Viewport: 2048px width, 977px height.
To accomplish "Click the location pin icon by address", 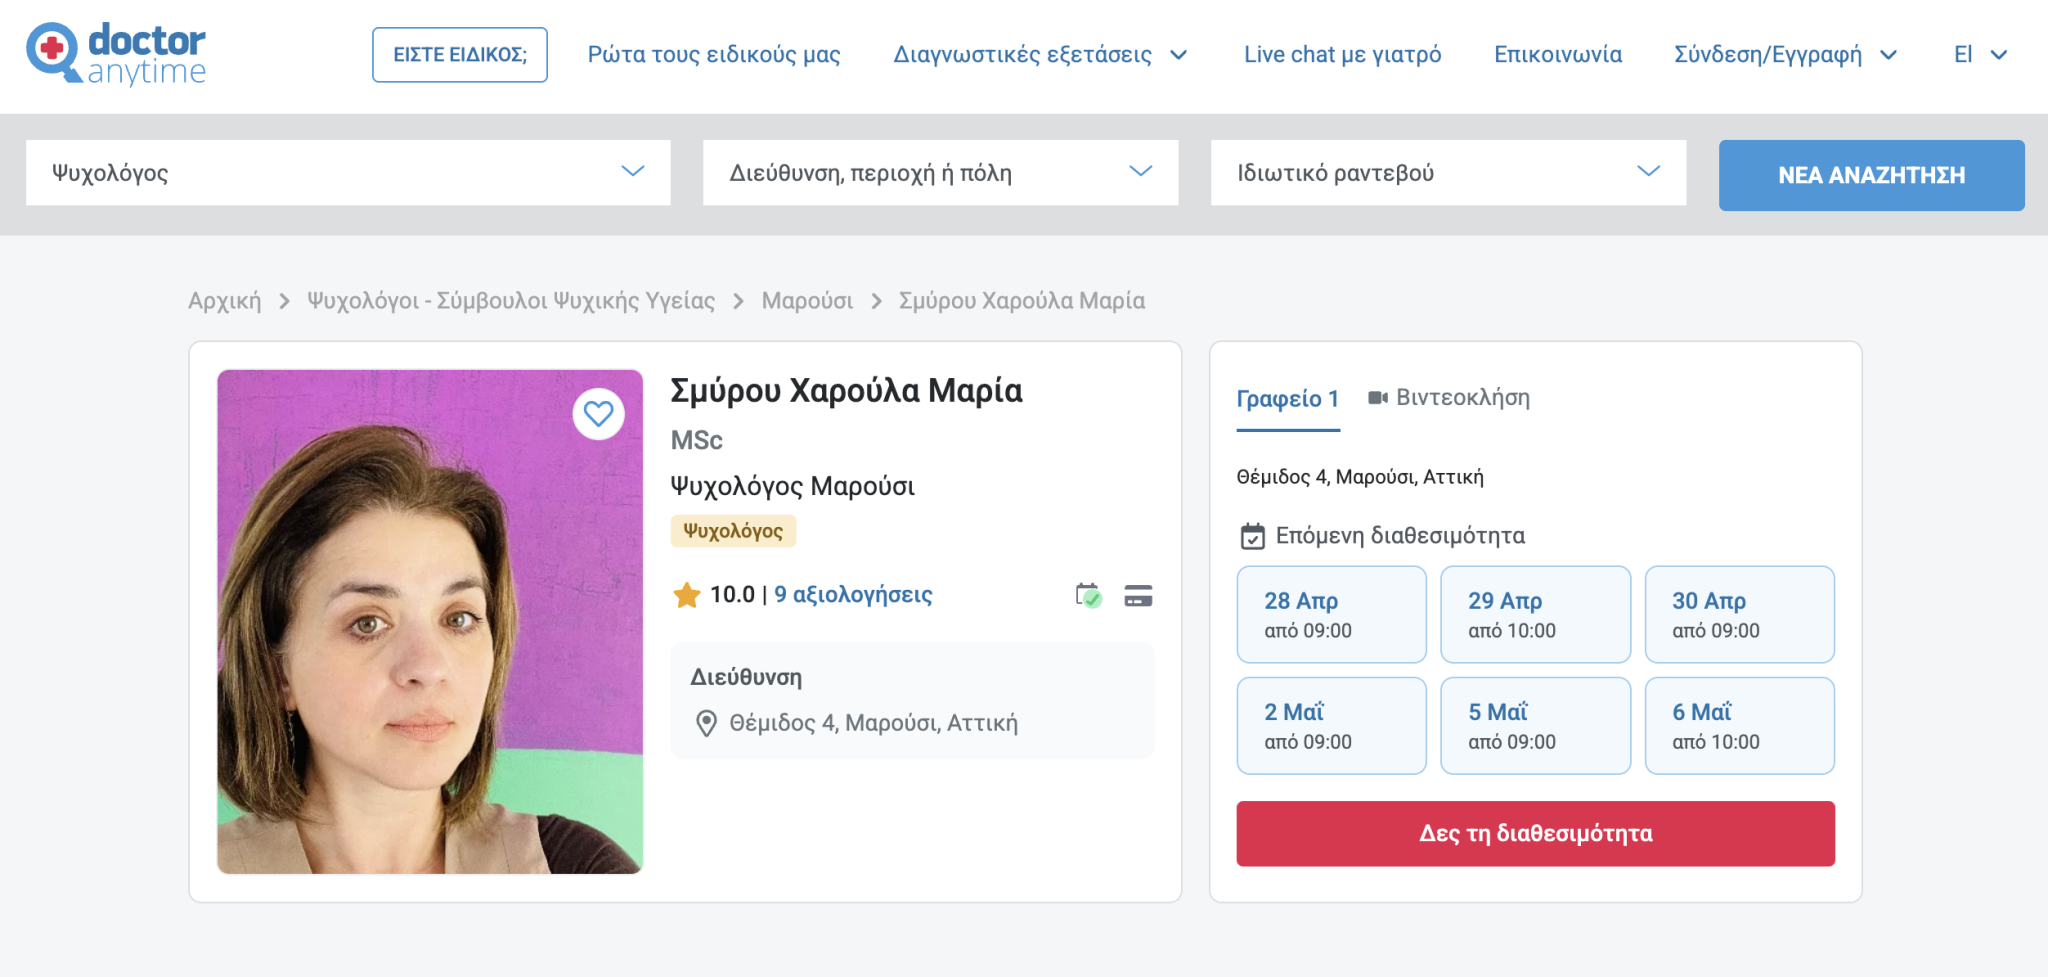I will 706,723.
